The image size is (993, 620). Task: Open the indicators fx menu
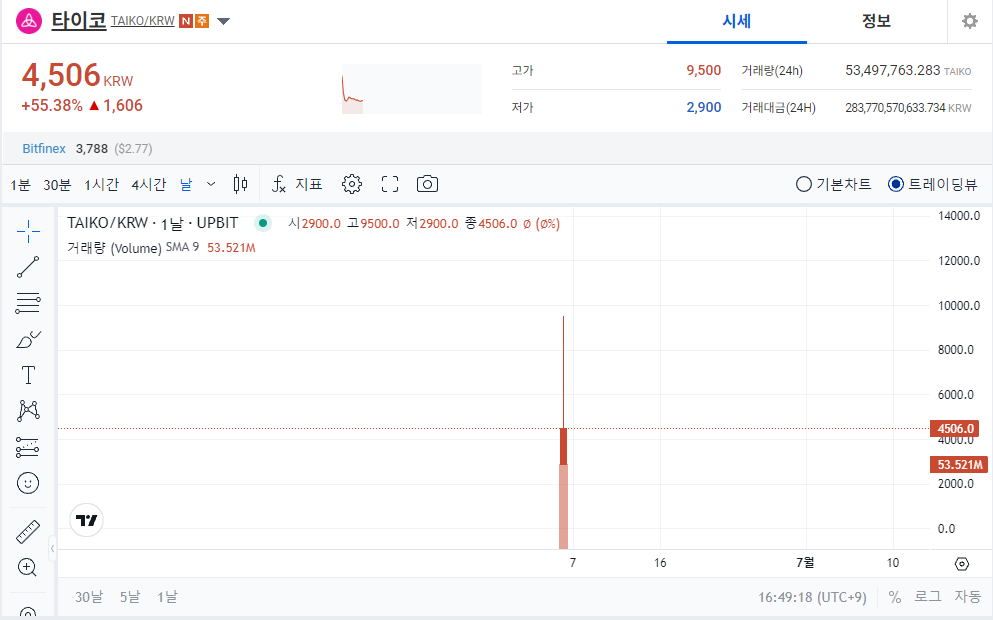[297, 184]
